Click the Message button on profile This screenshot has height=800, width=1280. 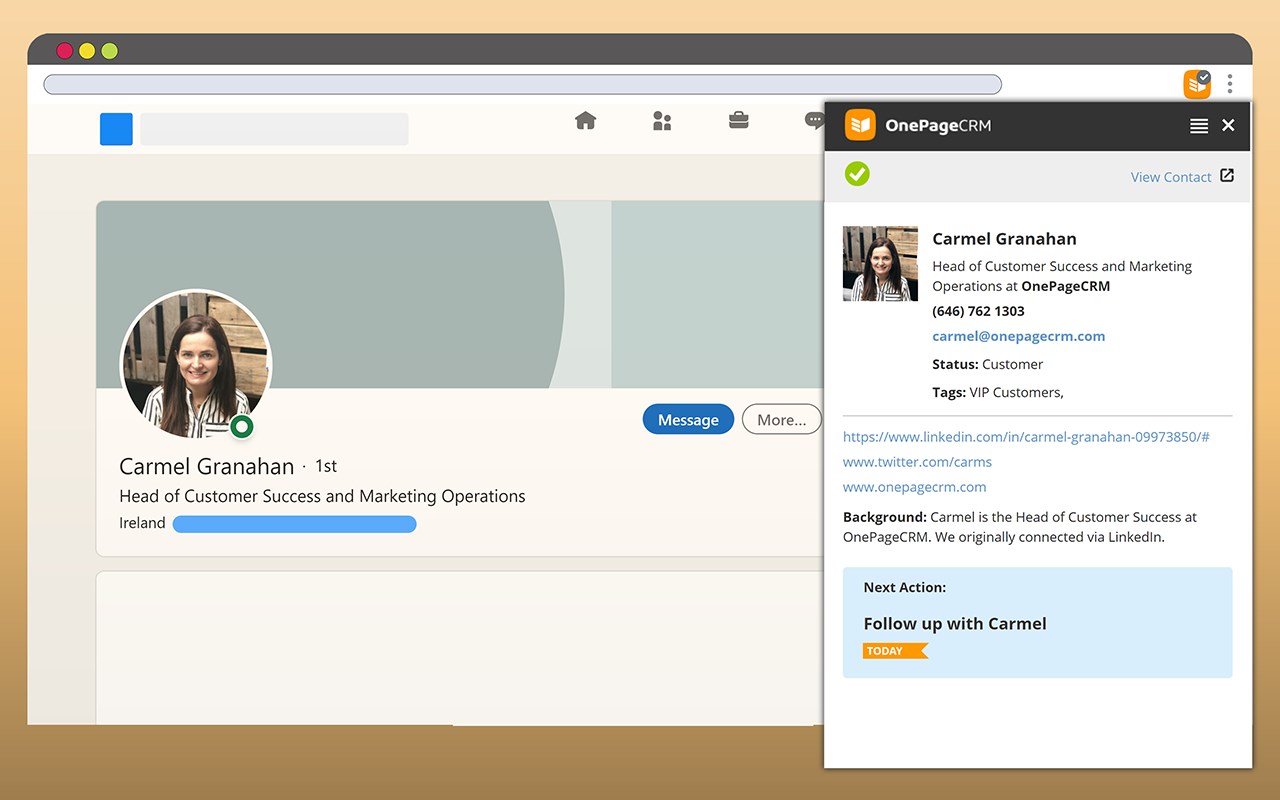coord(688,420)
